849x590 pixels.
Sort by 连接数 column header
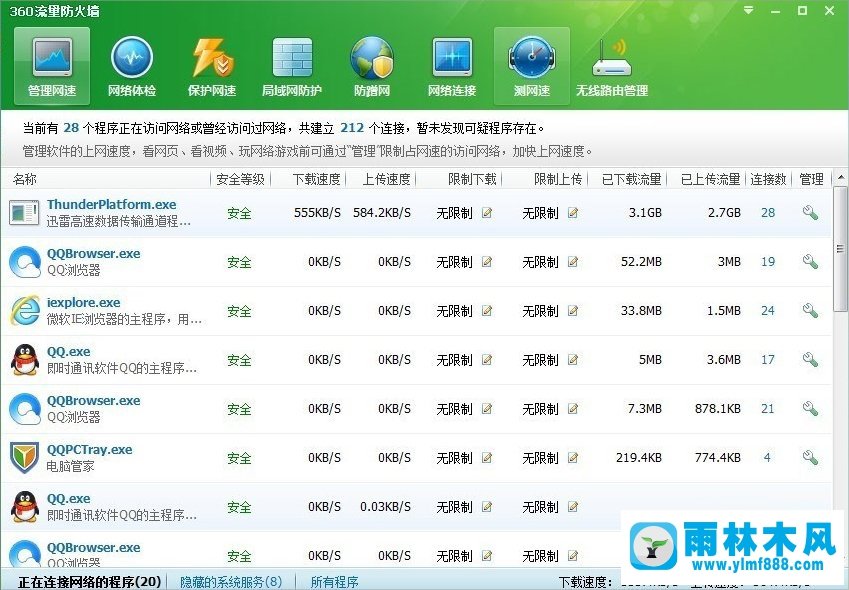[x=768, y=179]
